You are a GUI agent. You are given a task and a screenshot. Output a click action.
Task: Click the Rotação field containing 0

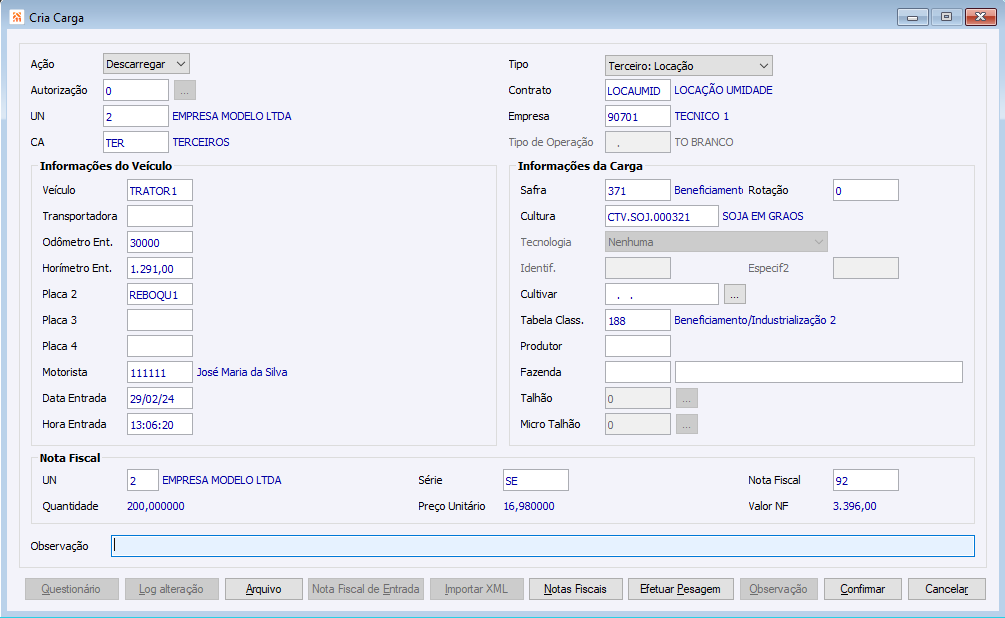click(866, 190)
